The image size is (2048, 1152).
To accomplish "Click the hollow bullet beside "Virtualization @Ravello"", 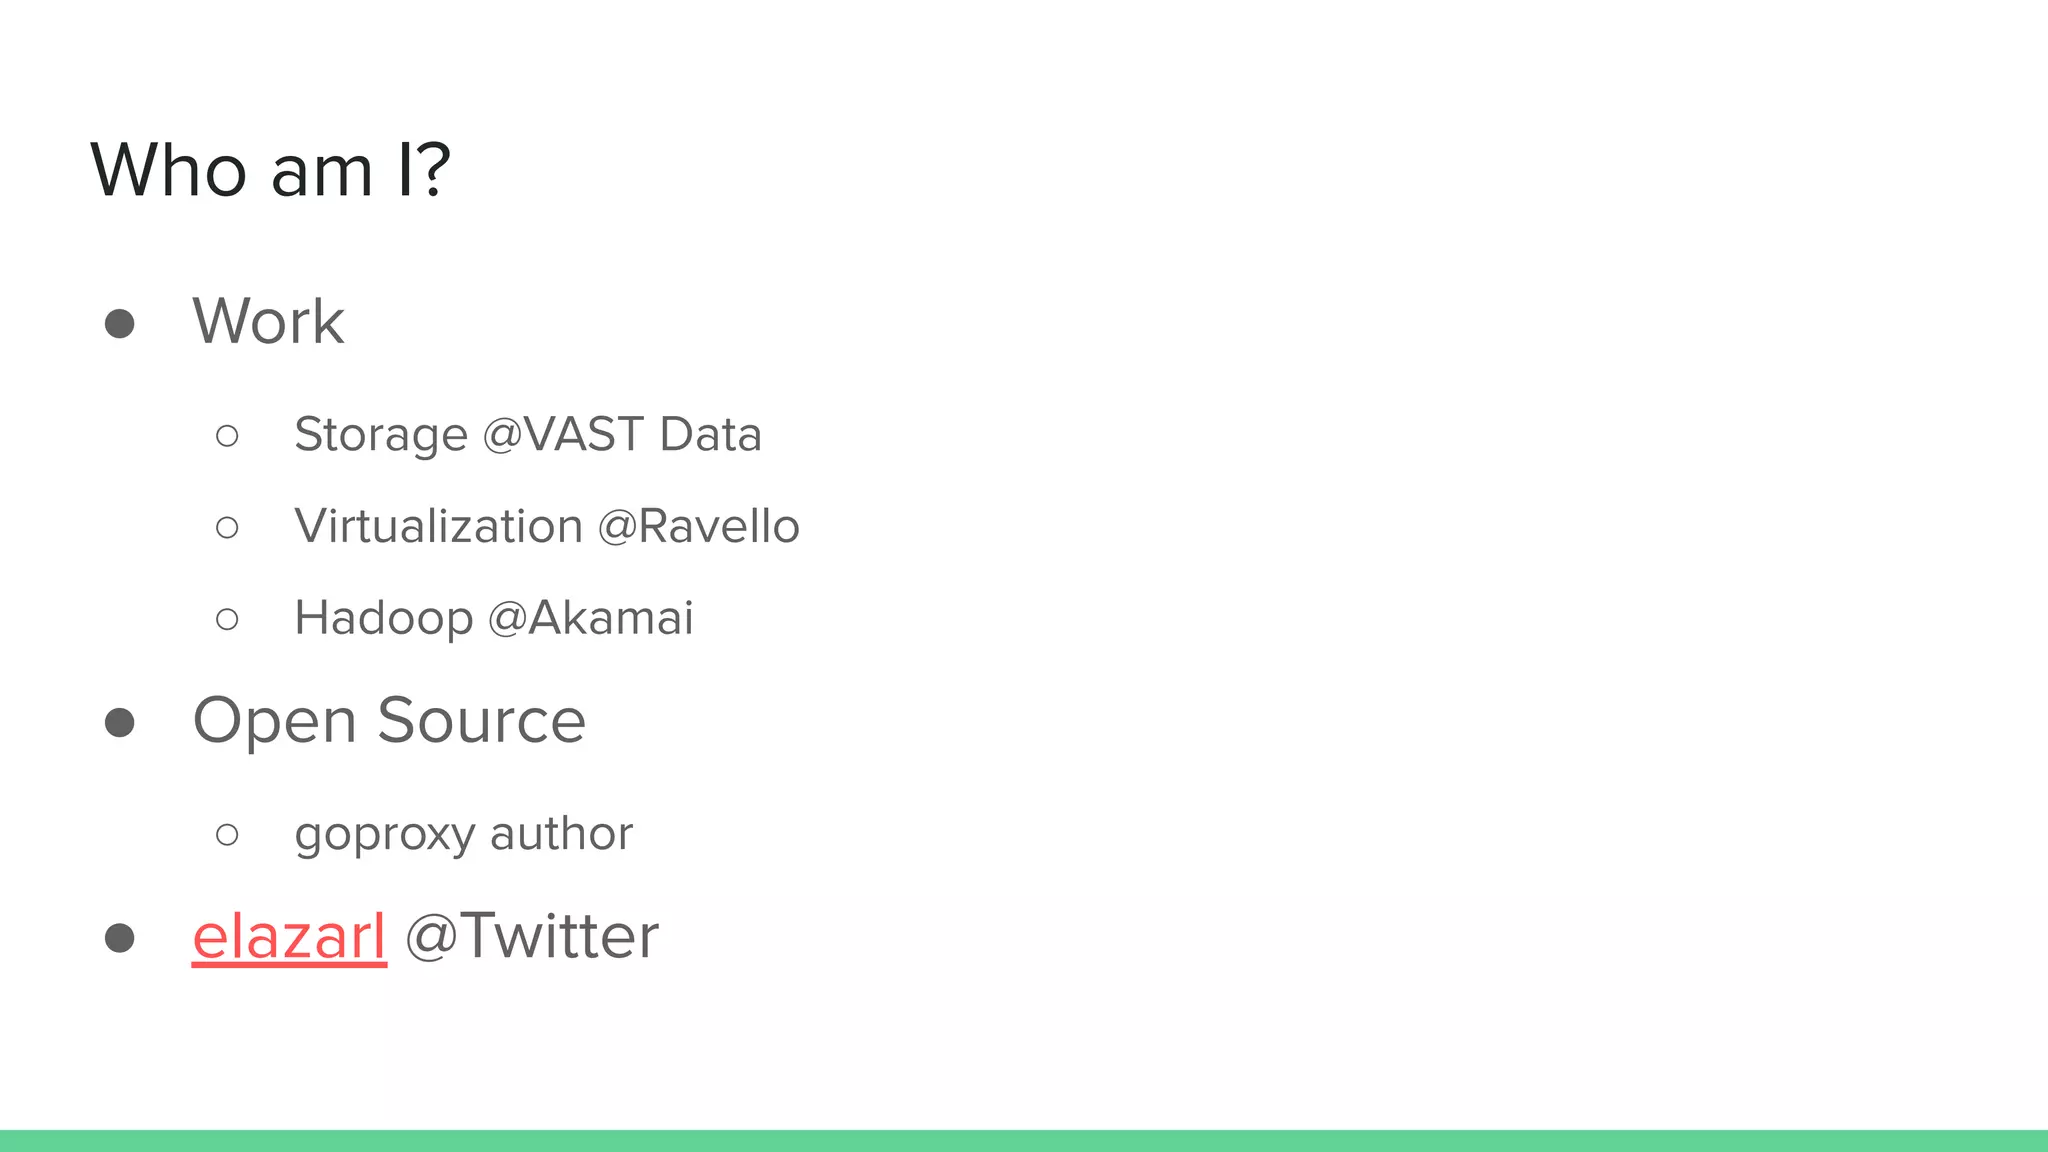I will (227, 528).
